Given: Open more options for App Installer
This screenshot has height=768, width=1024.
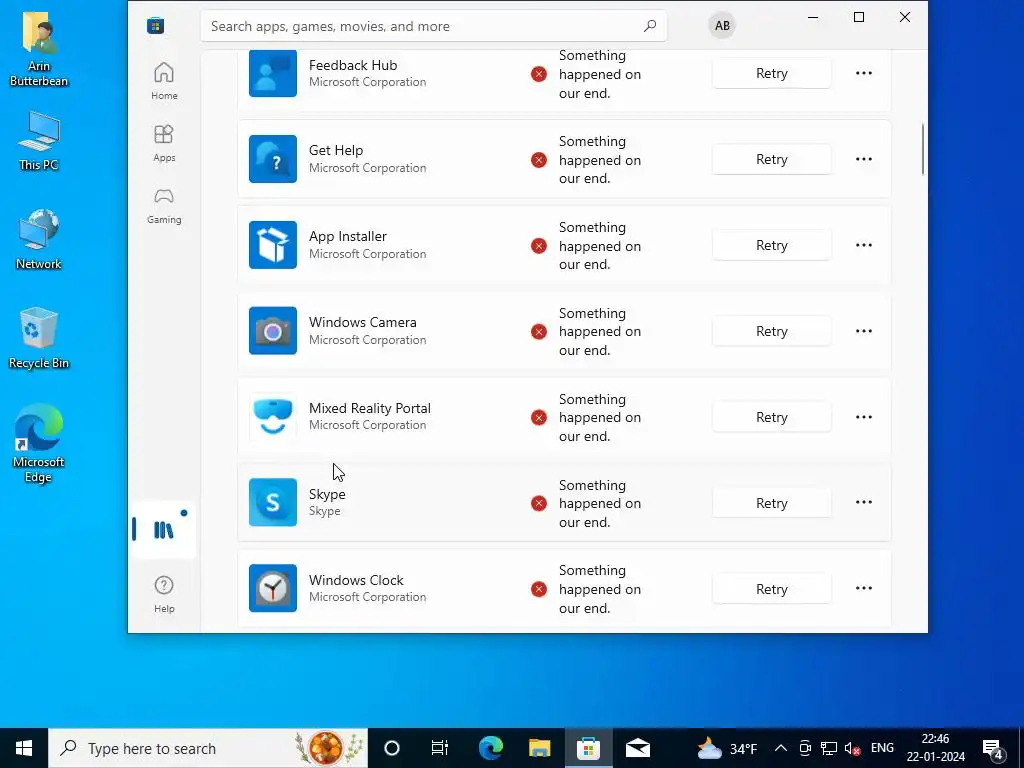Looking at the screenshot, I should (x=863, y=245).
